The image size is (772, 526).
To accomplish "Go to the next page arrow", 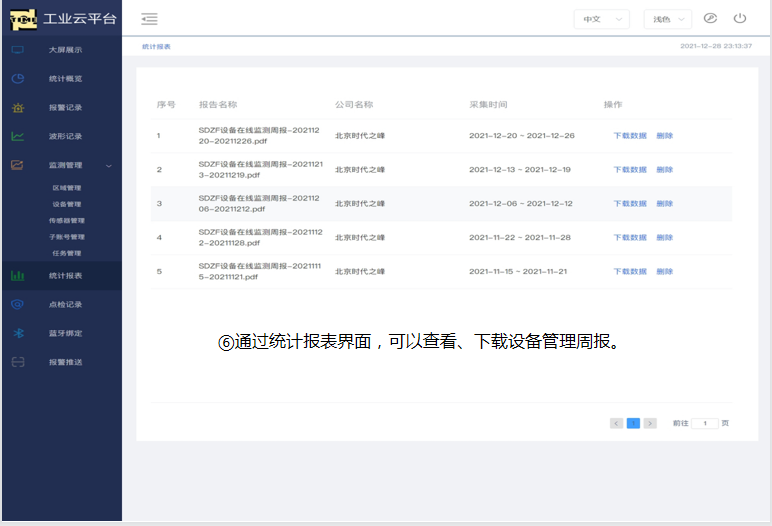I will coord(650,423).
